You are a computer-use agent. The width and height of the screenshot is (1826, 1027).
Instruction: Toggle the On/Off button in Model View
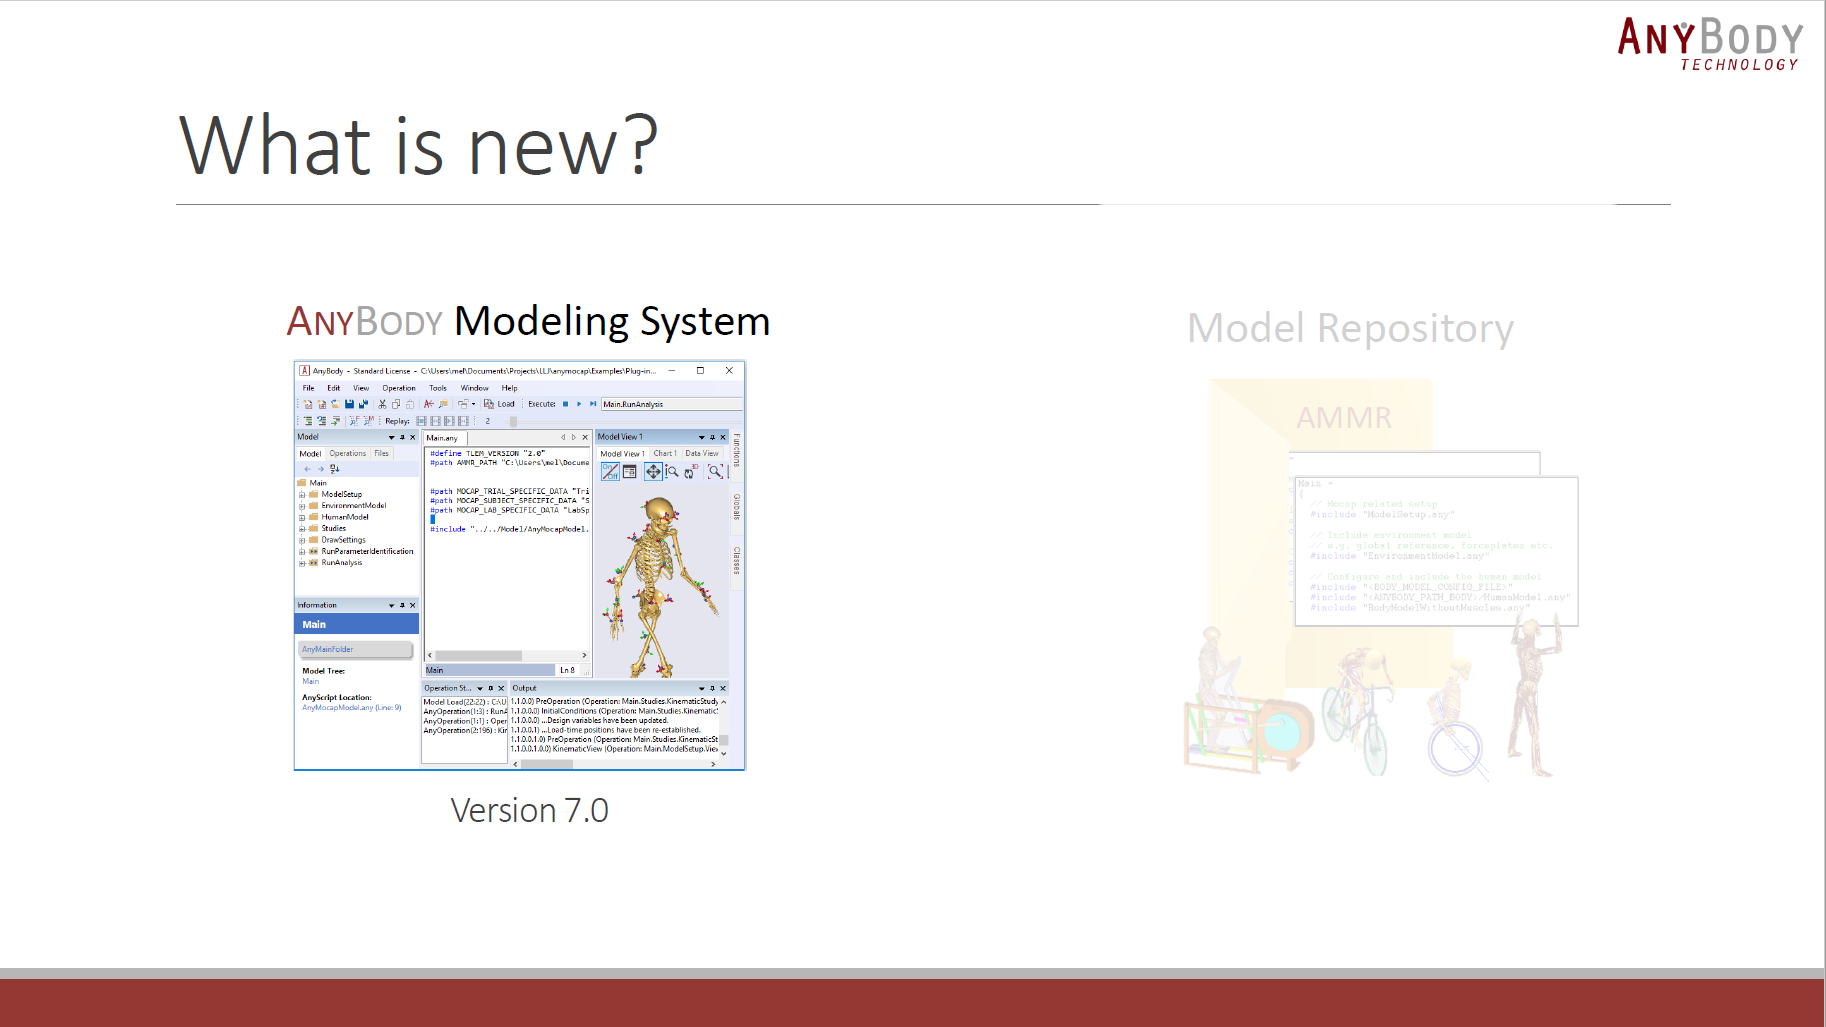[610, 472]
